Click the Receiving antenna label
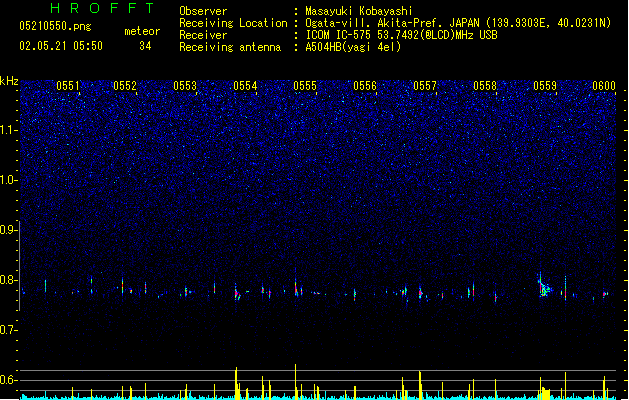 tap(230, 47)
